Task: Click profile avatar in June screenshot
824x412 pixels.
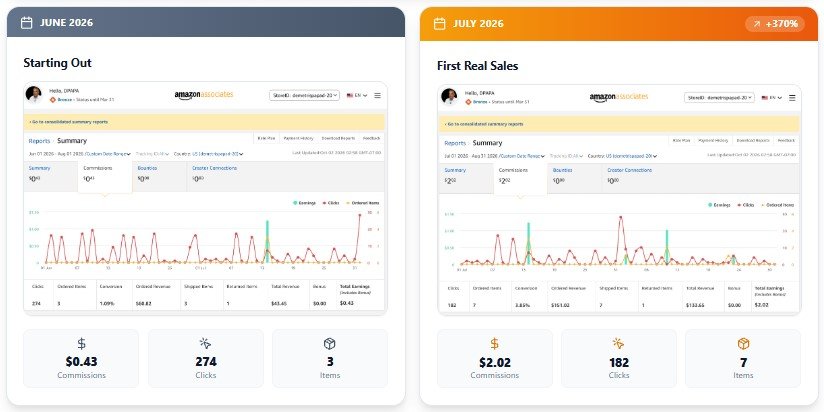Action: pyautogui.click(x=34, y=95)
